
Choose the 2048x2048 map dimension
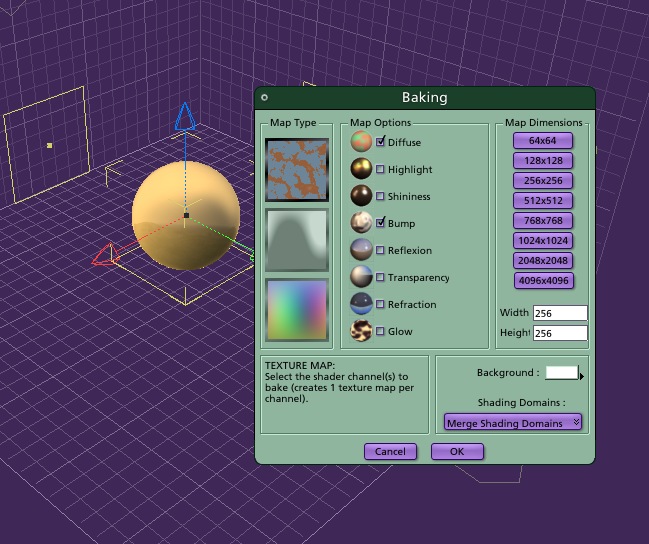tap(543, 260)
